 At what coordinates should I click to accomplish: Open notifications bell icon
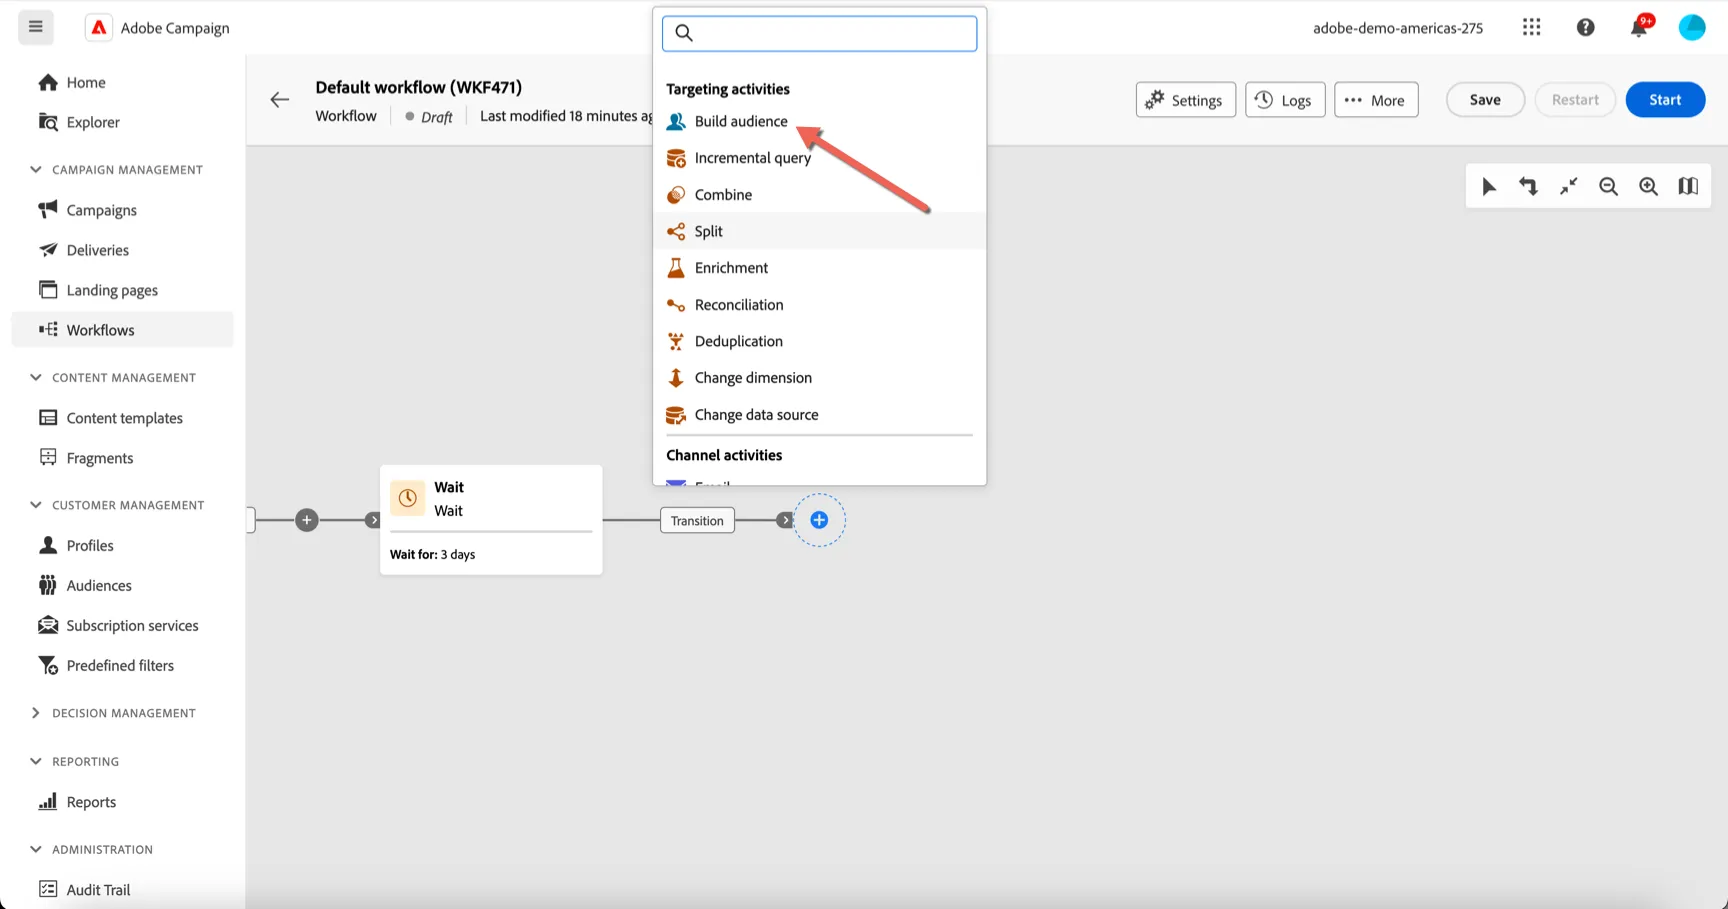(1639, 27)
